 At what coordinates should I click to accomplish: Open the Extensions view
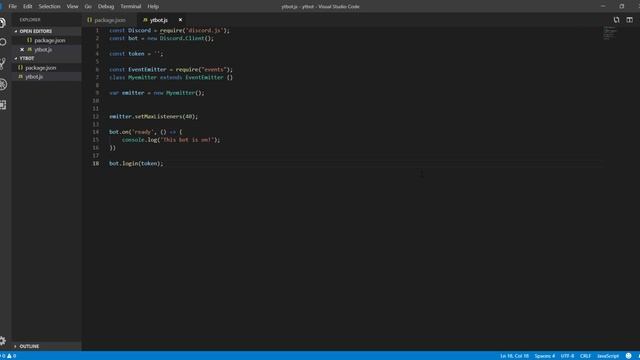click(x=3, y=105)
